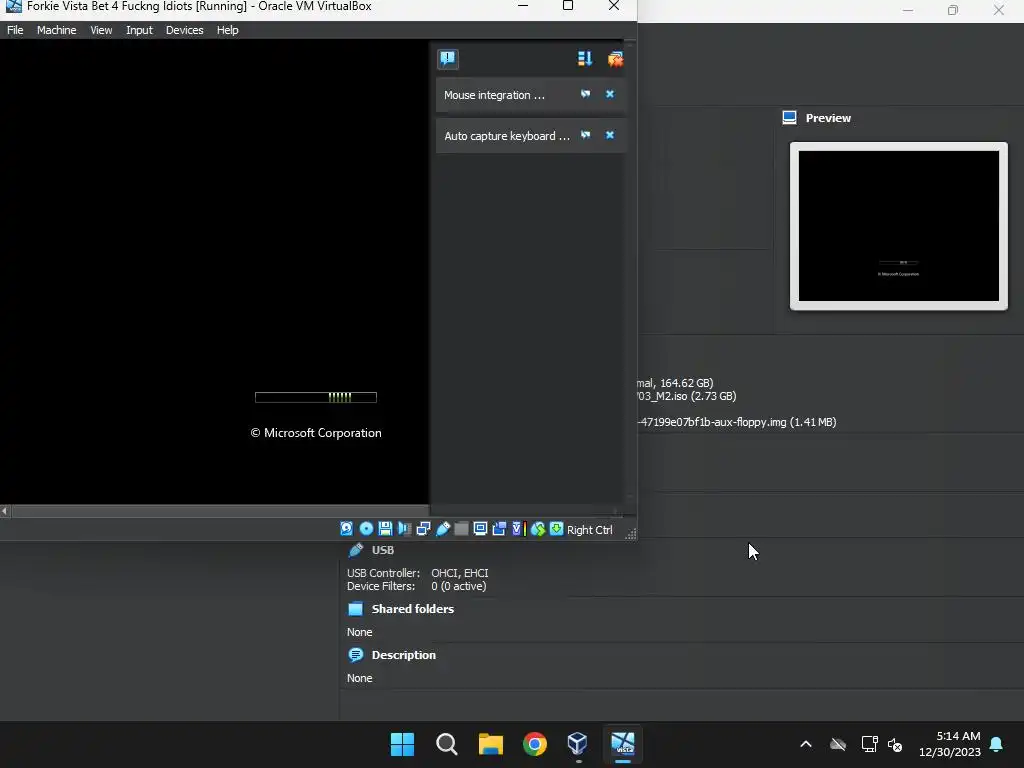
Task: Open the Machine menu
Action: pyautogui.click(x=56, y=30)
